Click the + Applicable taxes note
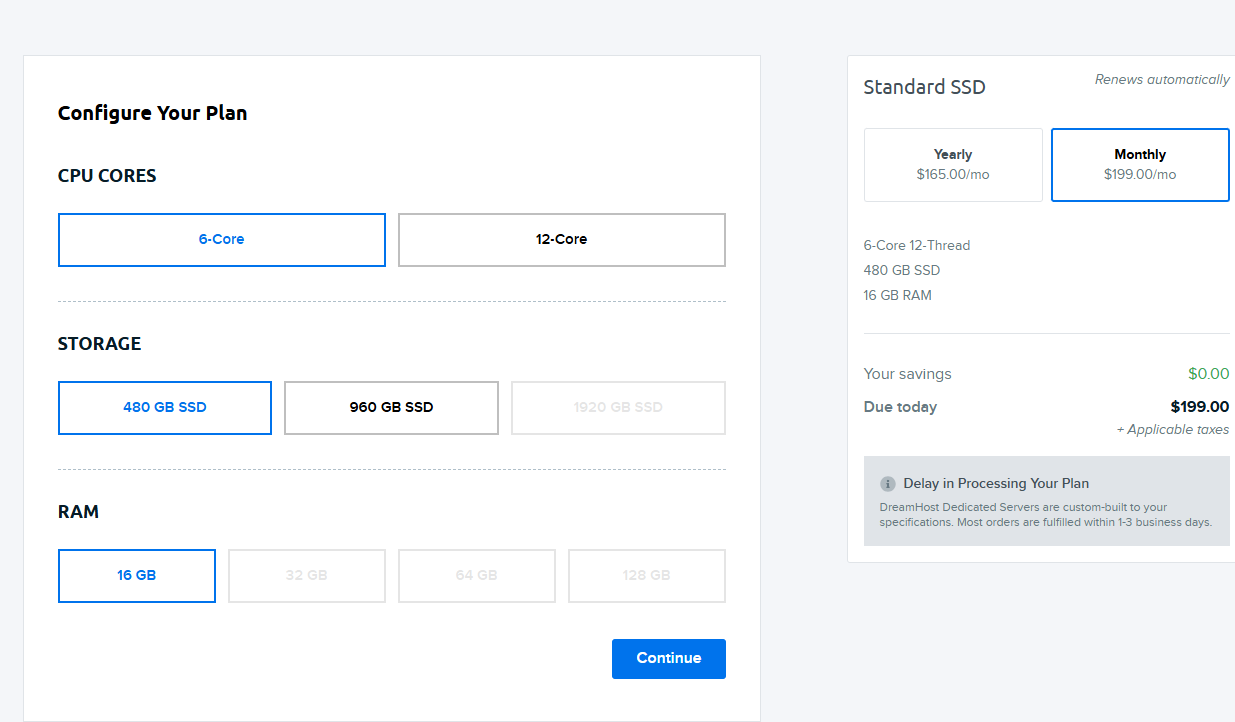The image size is (1235, 722). pos(1173,430)
